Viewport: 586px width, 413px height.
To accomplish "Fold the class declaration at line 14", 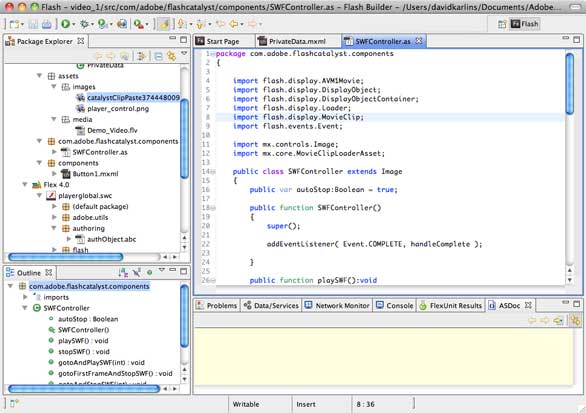I will pyautogui.click(x=213, y=172).
